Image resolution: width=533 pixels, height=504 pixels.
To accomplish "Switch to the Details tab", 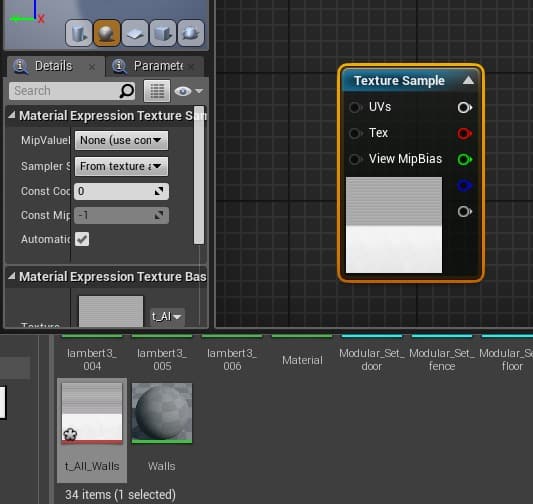I will click(x=53, y=66).
